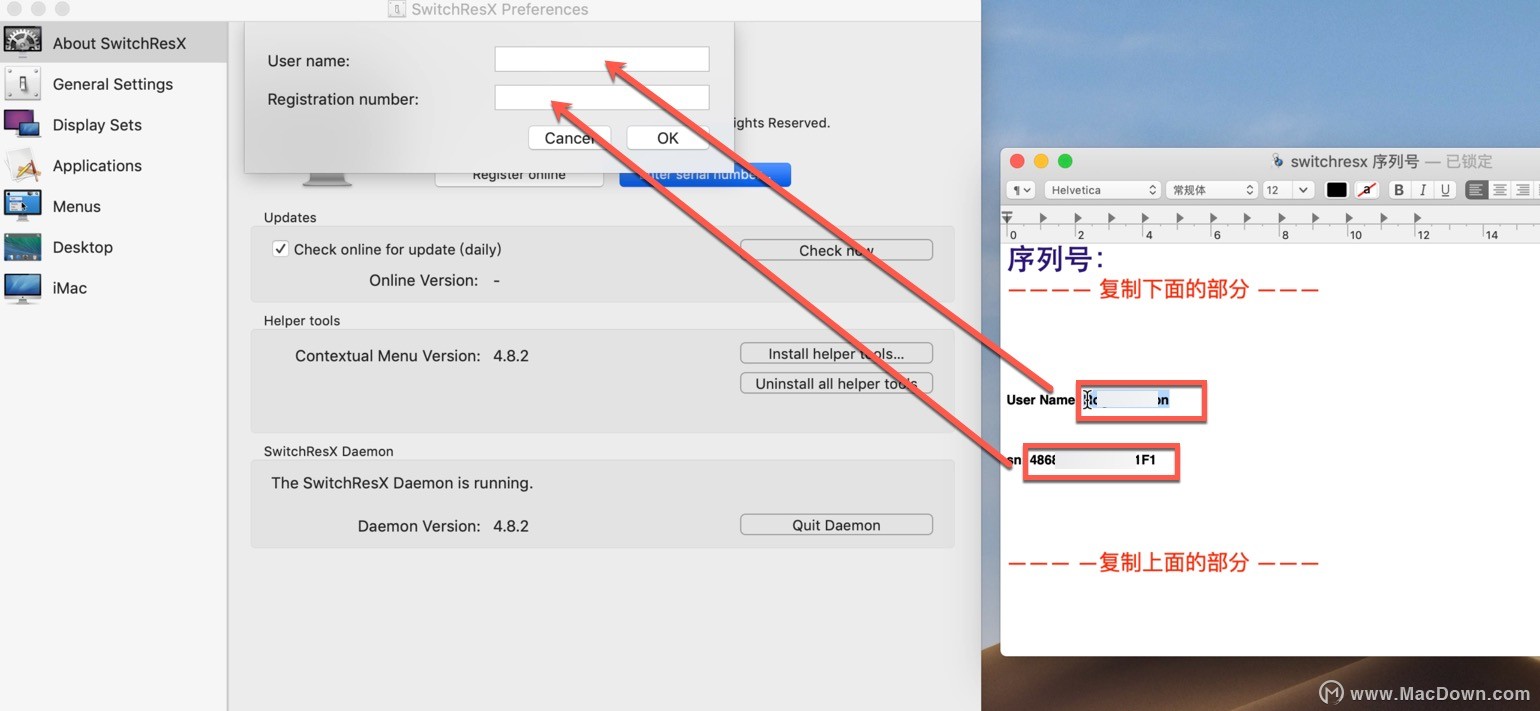Click Uninstall all helper tools button
The height and width of the screenshot is (711, 1540).
pyautogui.click(x=836, y=383)
